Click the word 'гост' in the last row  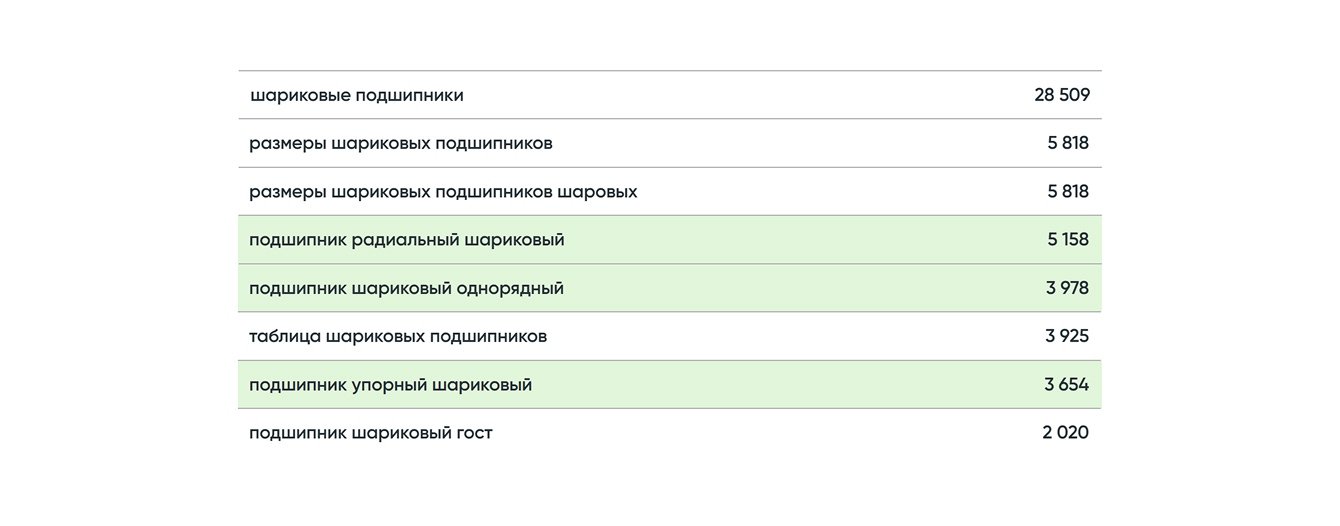point(472,434)
